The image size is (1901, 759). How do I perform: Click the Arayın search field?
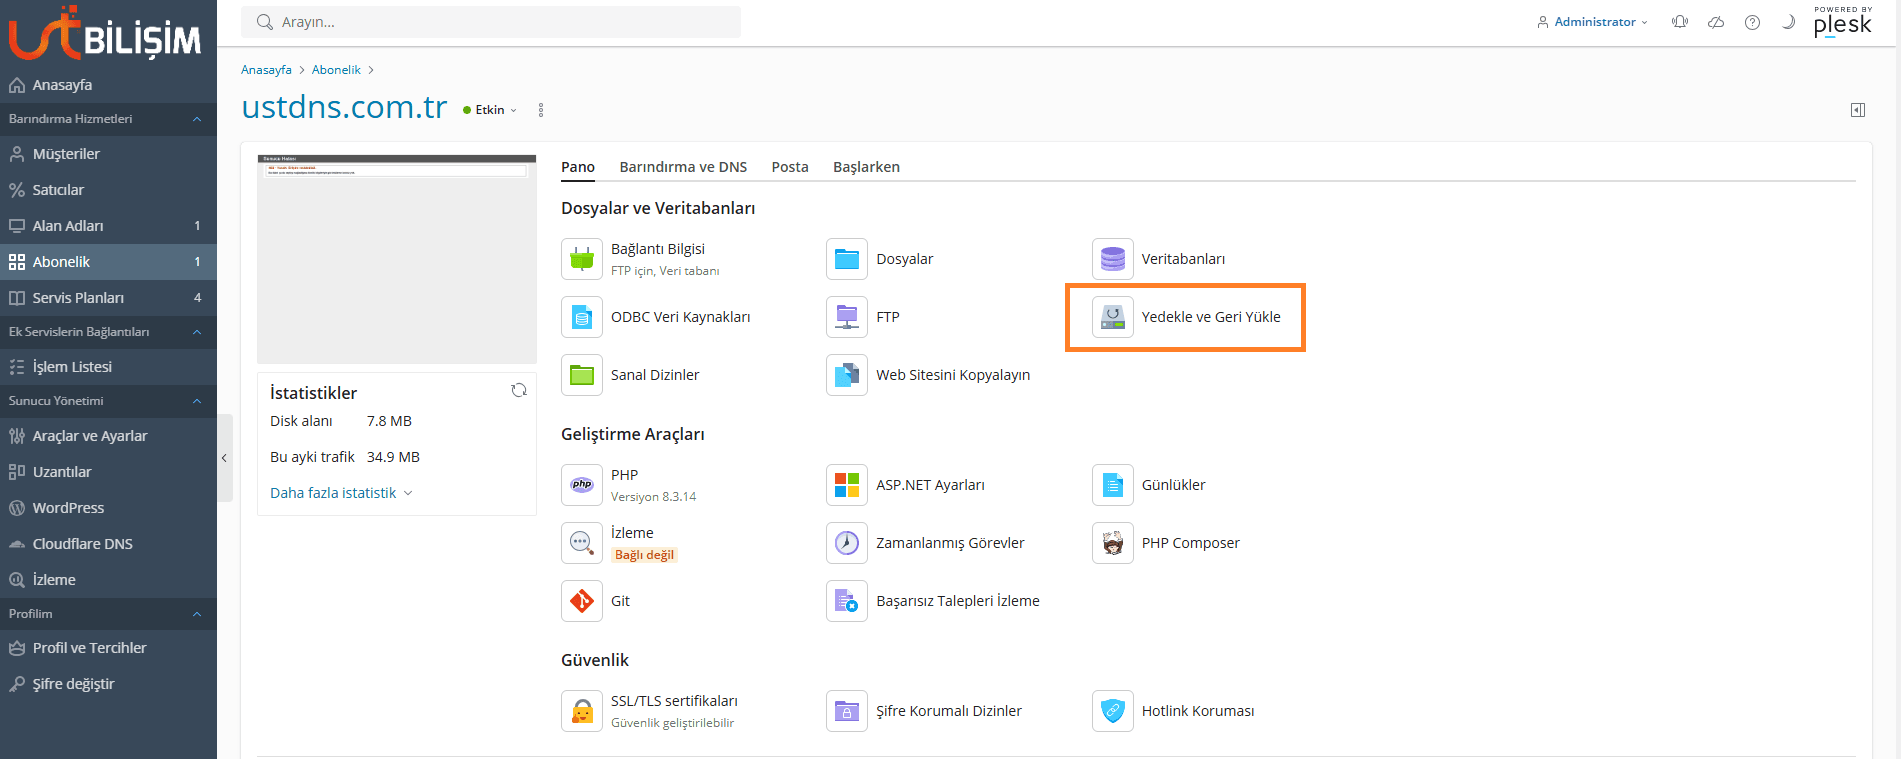coord(490,22)
